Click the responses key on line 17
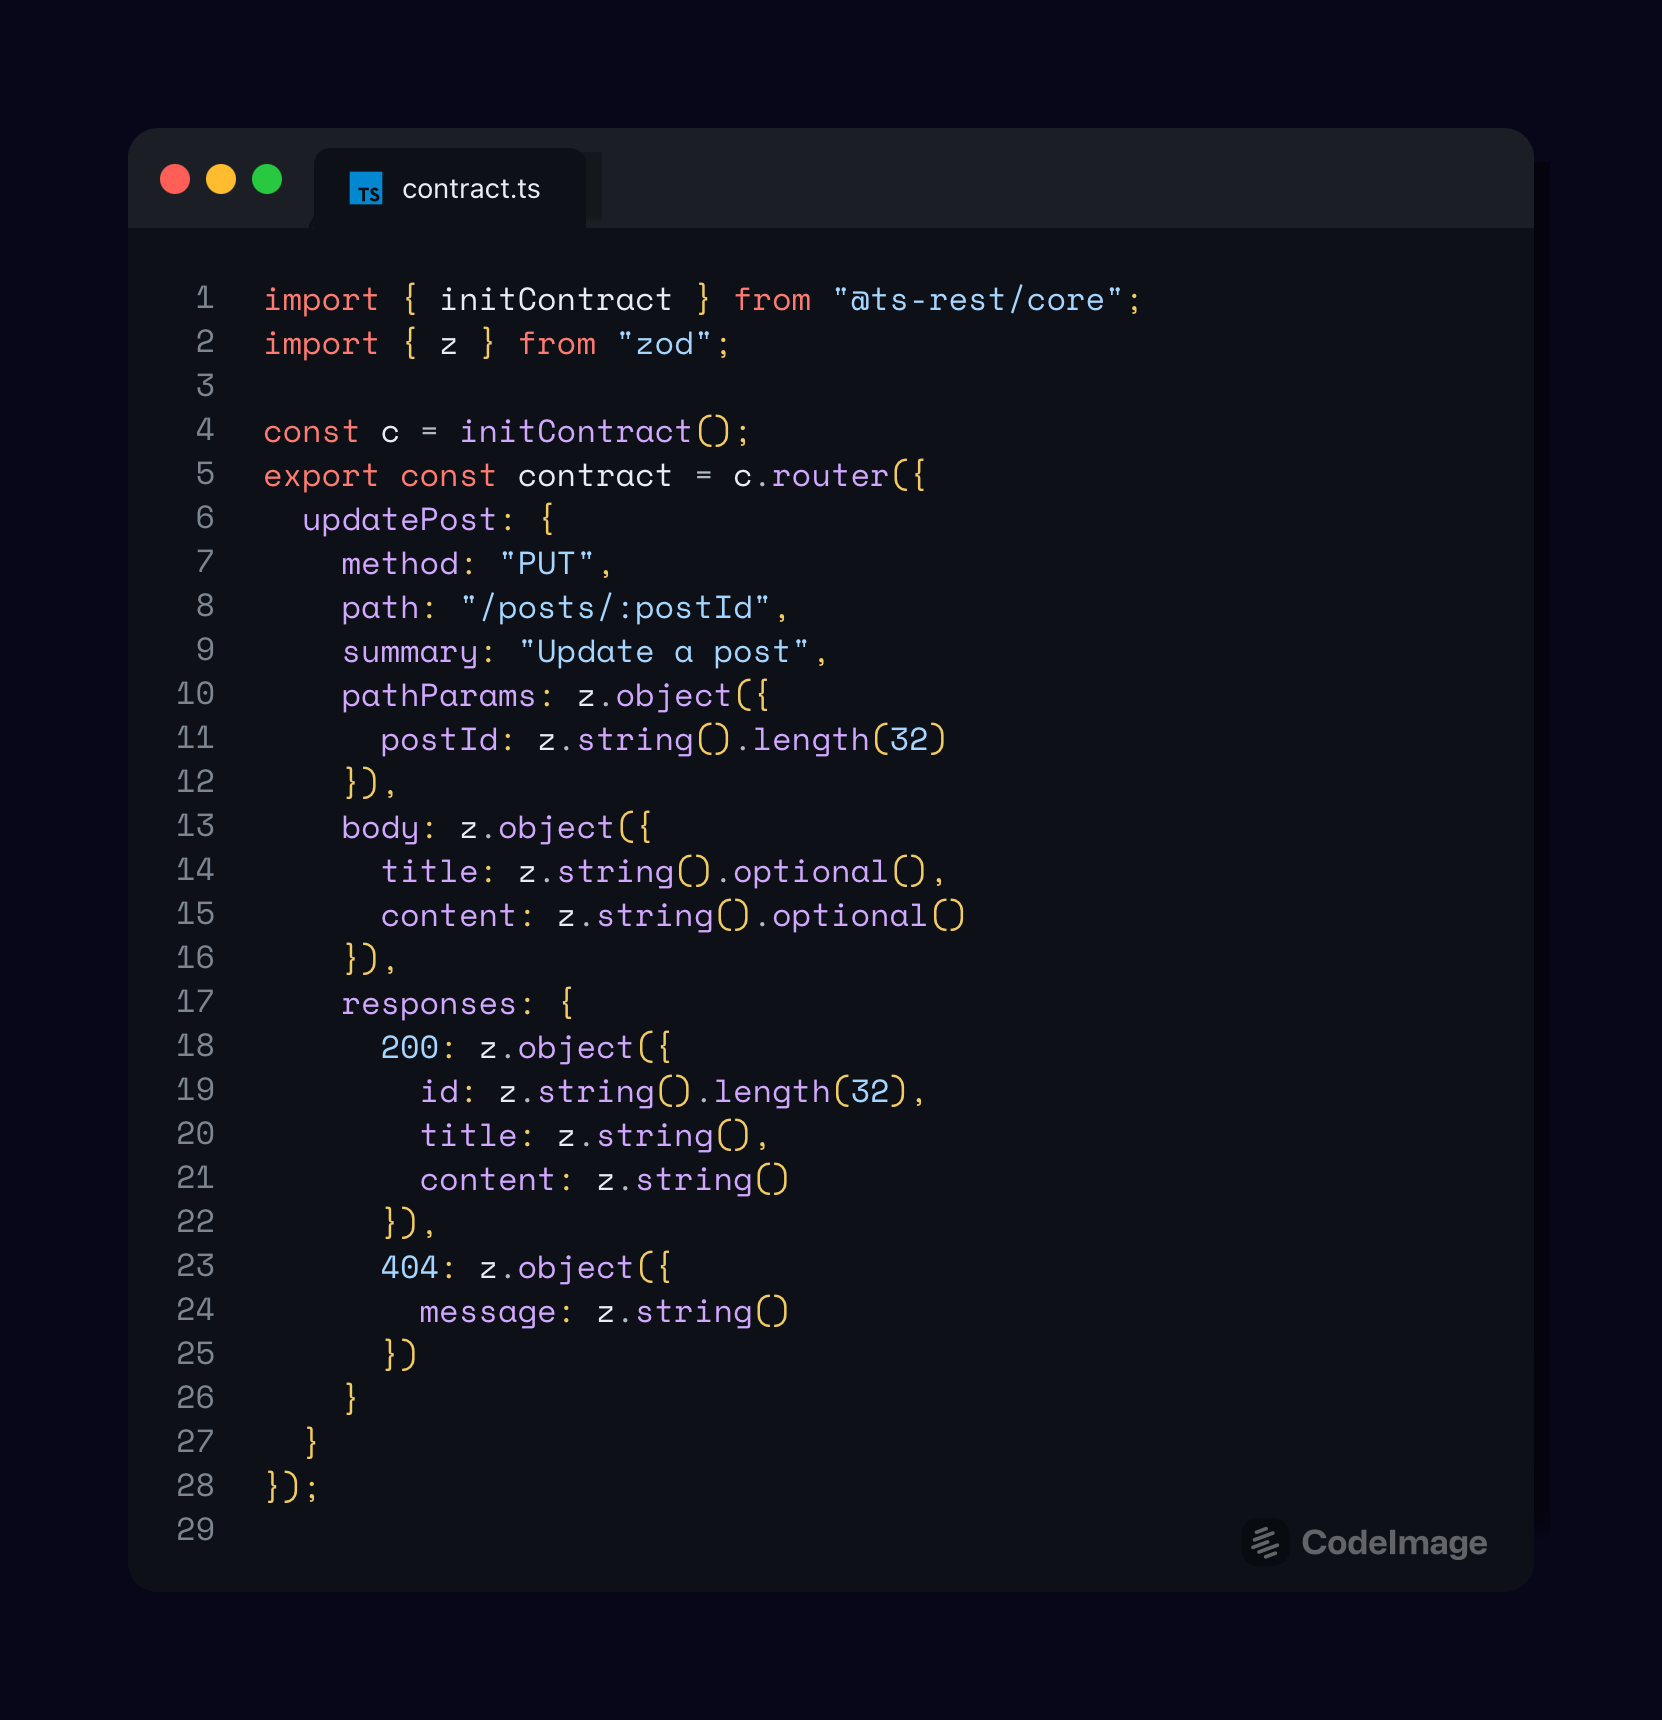This screenshot has height=1720, width=1662. [x=429, y=1004]
